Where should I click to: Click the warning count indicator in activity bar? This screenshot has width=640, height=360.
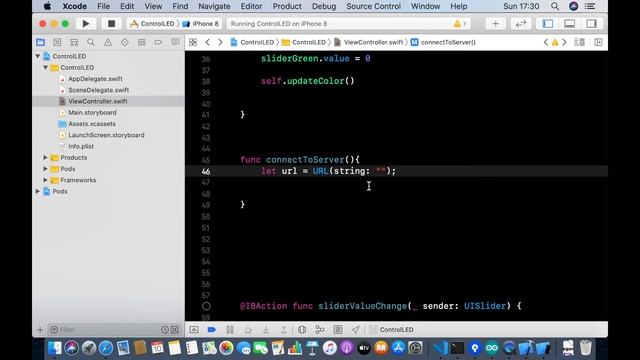[460, 24]
